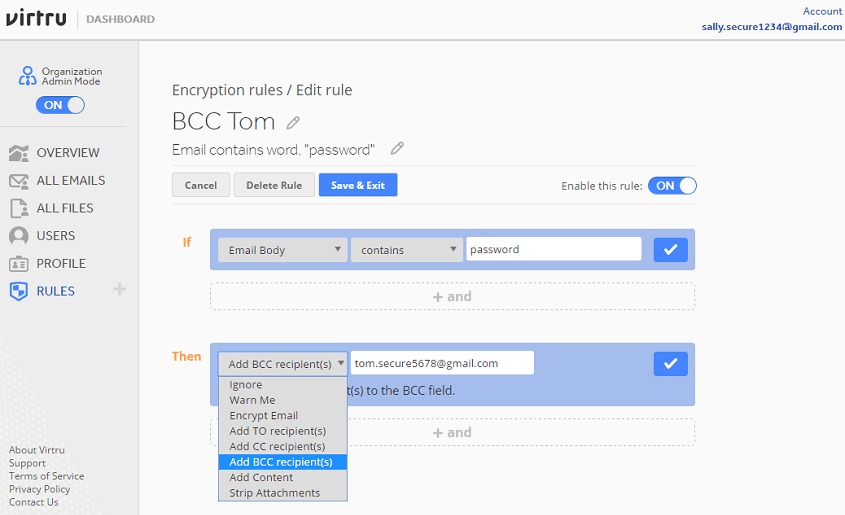
Task: Open the PROFILE page
Action: (61, 263)
